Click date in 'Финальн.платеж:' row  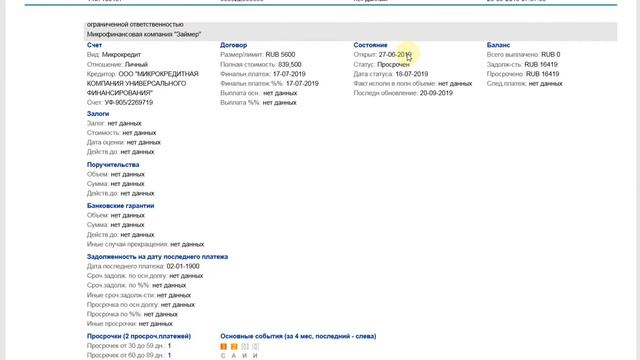tap(289, 74)
